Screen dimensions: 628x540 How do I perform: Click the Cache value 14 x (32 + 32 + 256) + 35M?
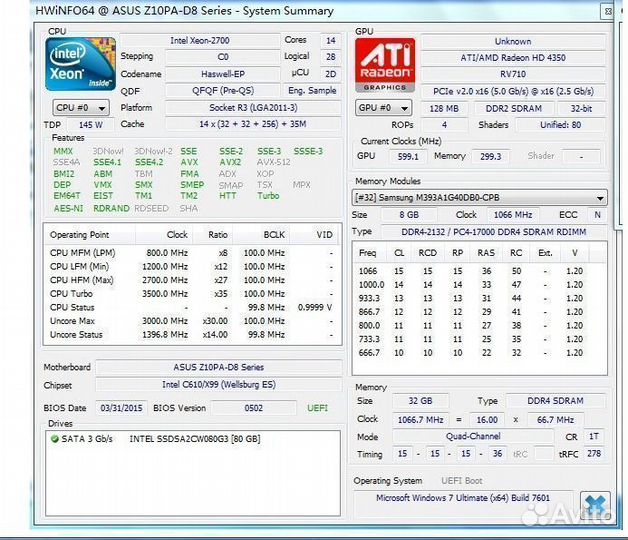pos(253,124)
